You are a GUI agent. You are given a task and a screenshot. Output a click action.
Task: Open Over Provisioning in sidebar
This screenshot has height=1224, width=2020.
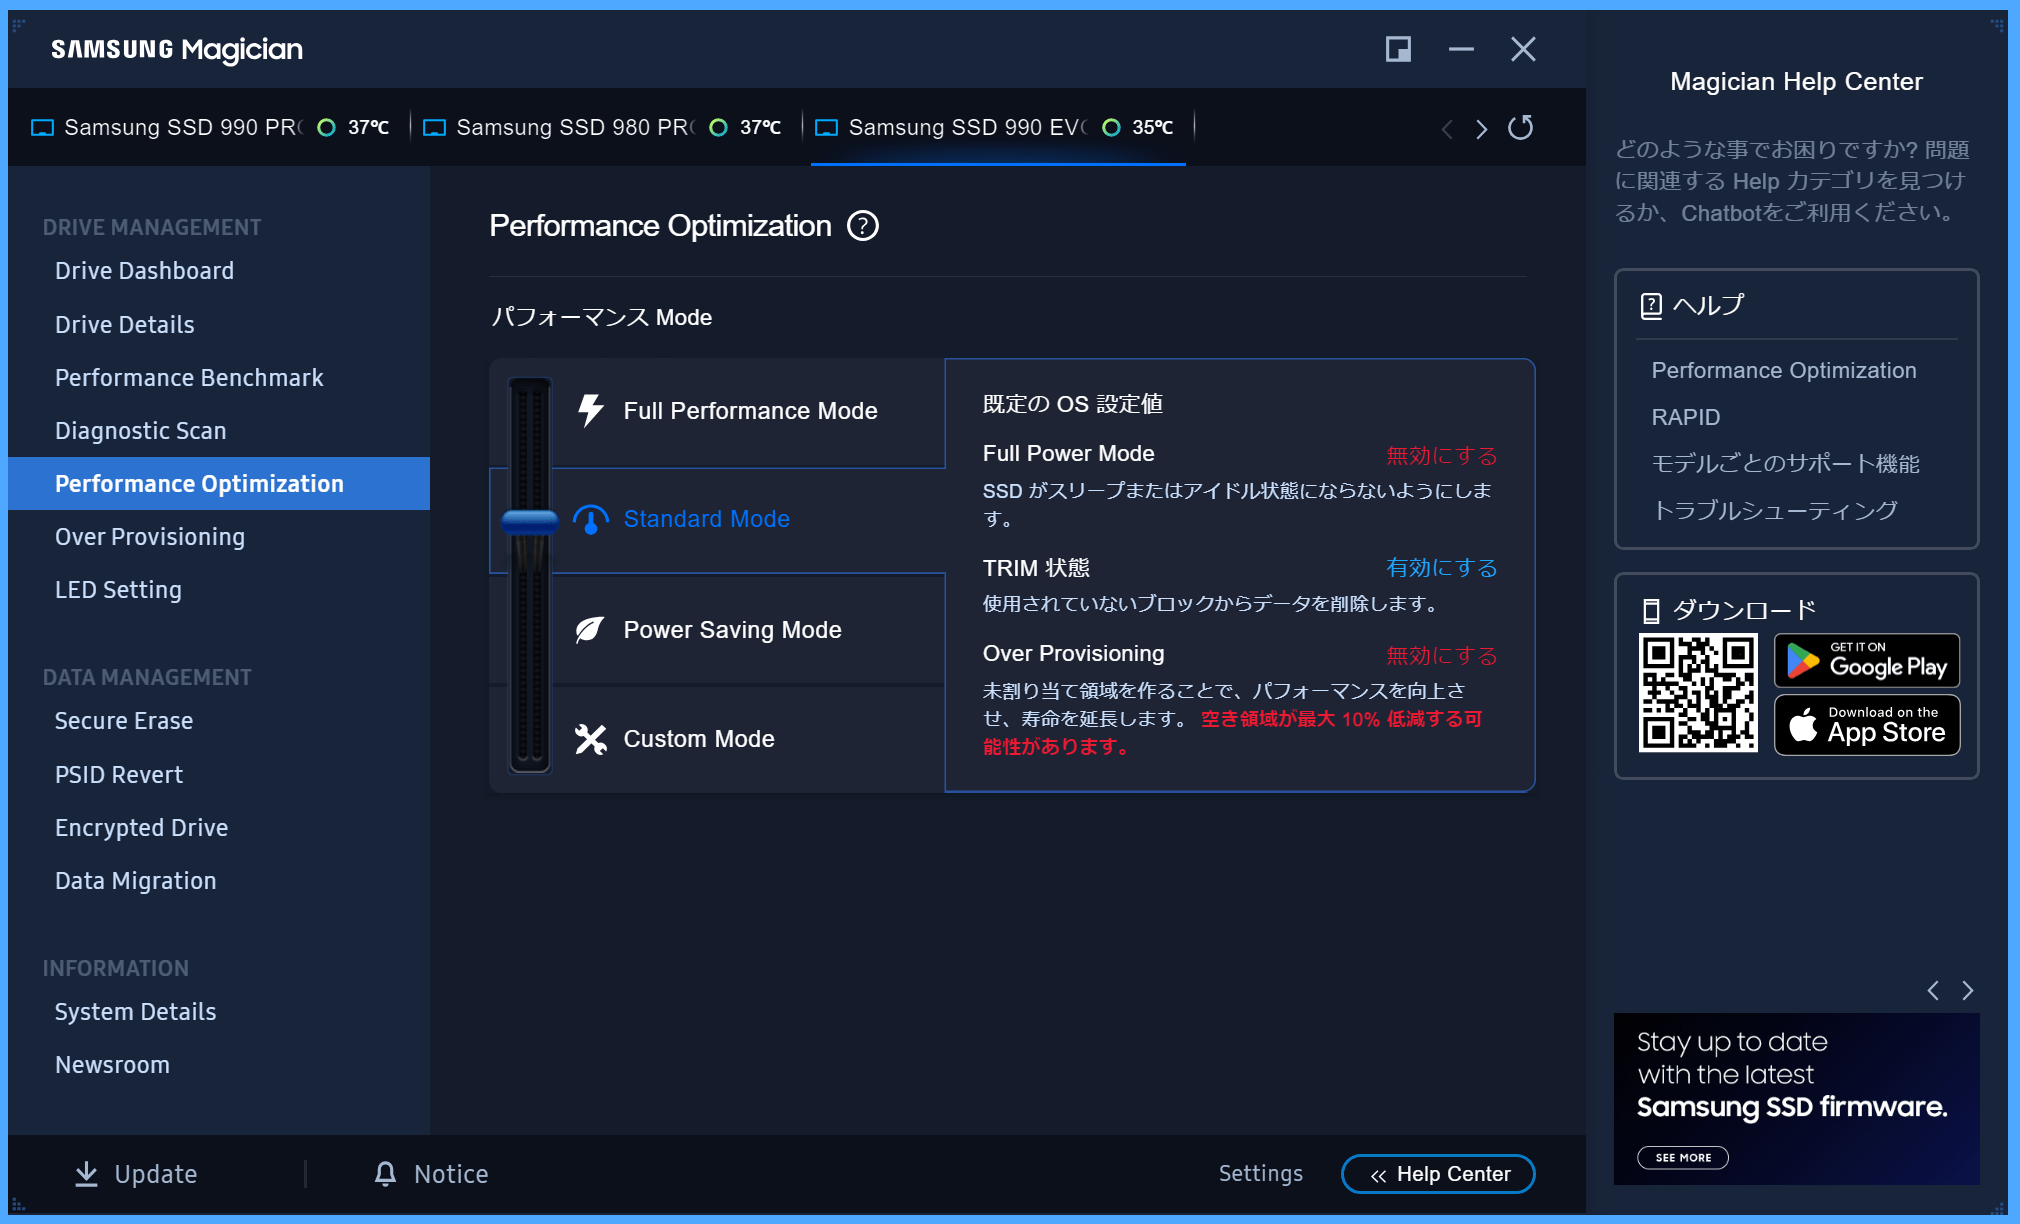coord(150,537)
